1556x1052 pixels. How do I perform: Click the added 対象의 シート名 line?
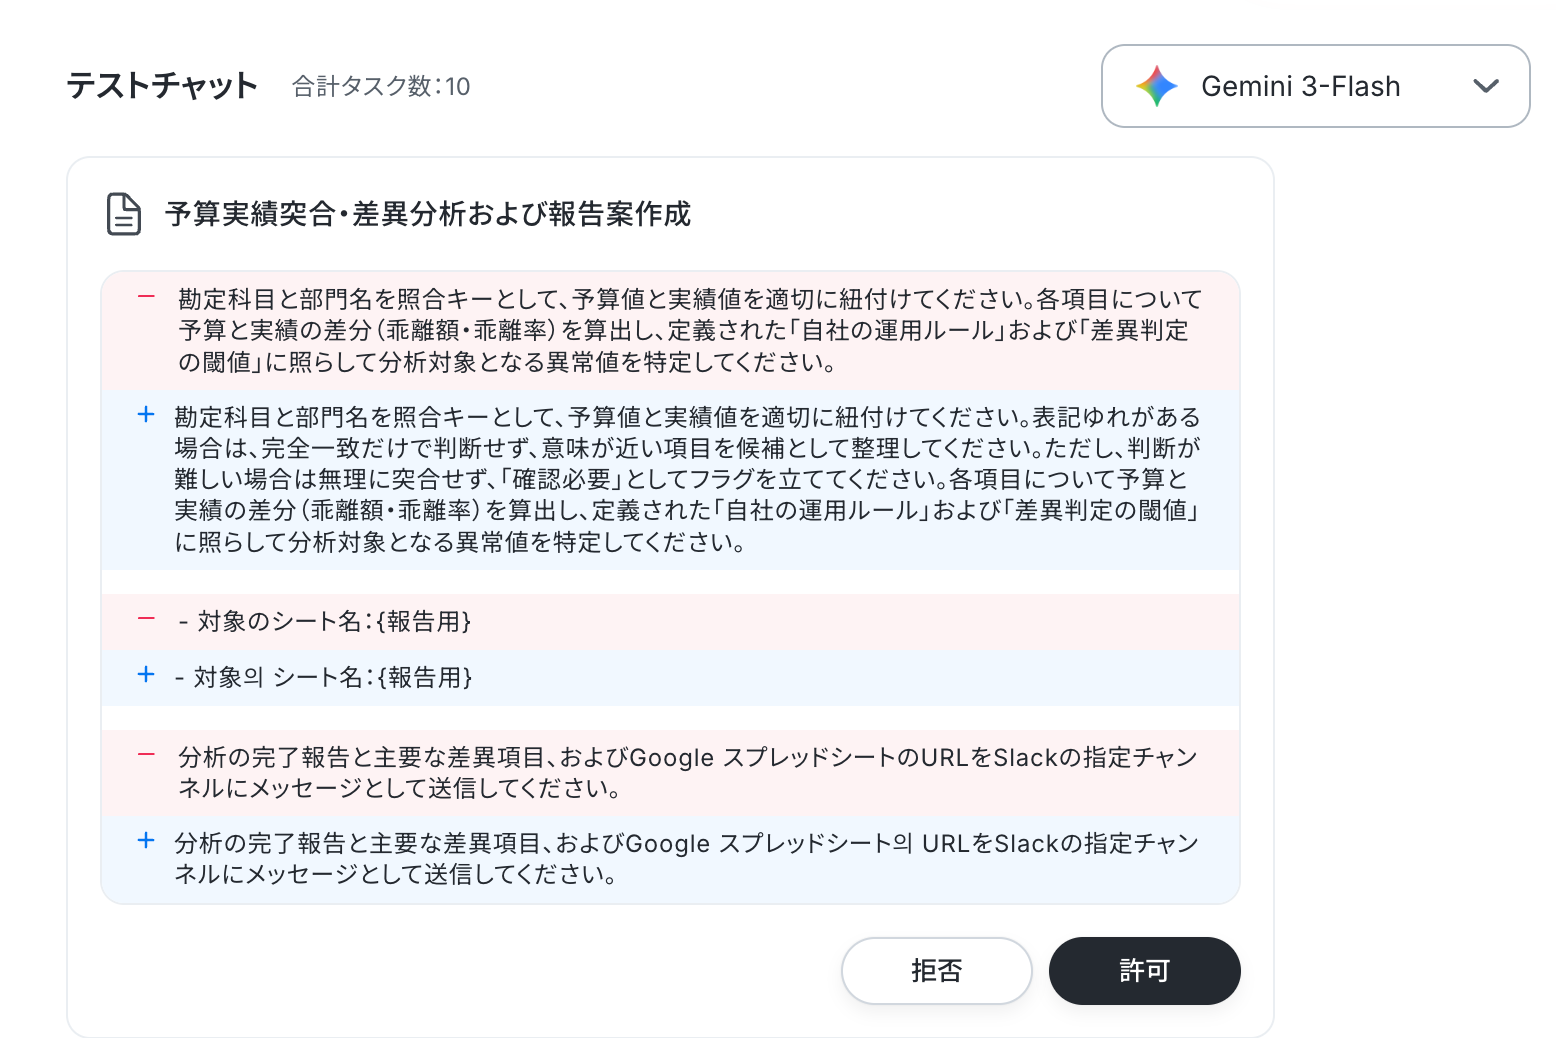tap(323, 677)
